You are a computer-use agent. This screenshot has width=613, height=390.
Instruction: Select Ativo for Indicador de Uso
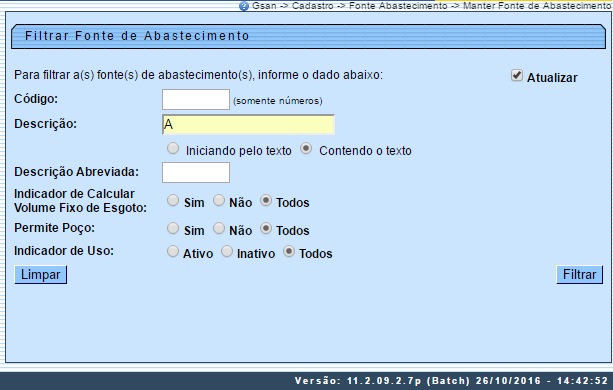click(173, 251)
